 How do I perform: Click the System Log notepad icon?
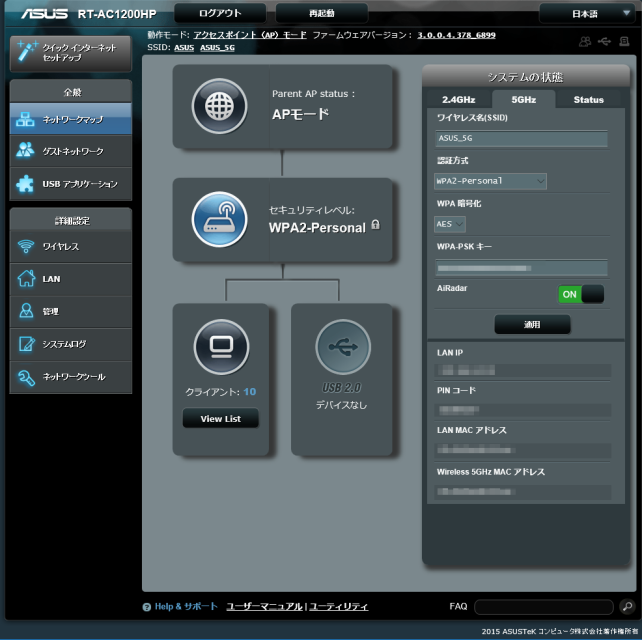26,344
